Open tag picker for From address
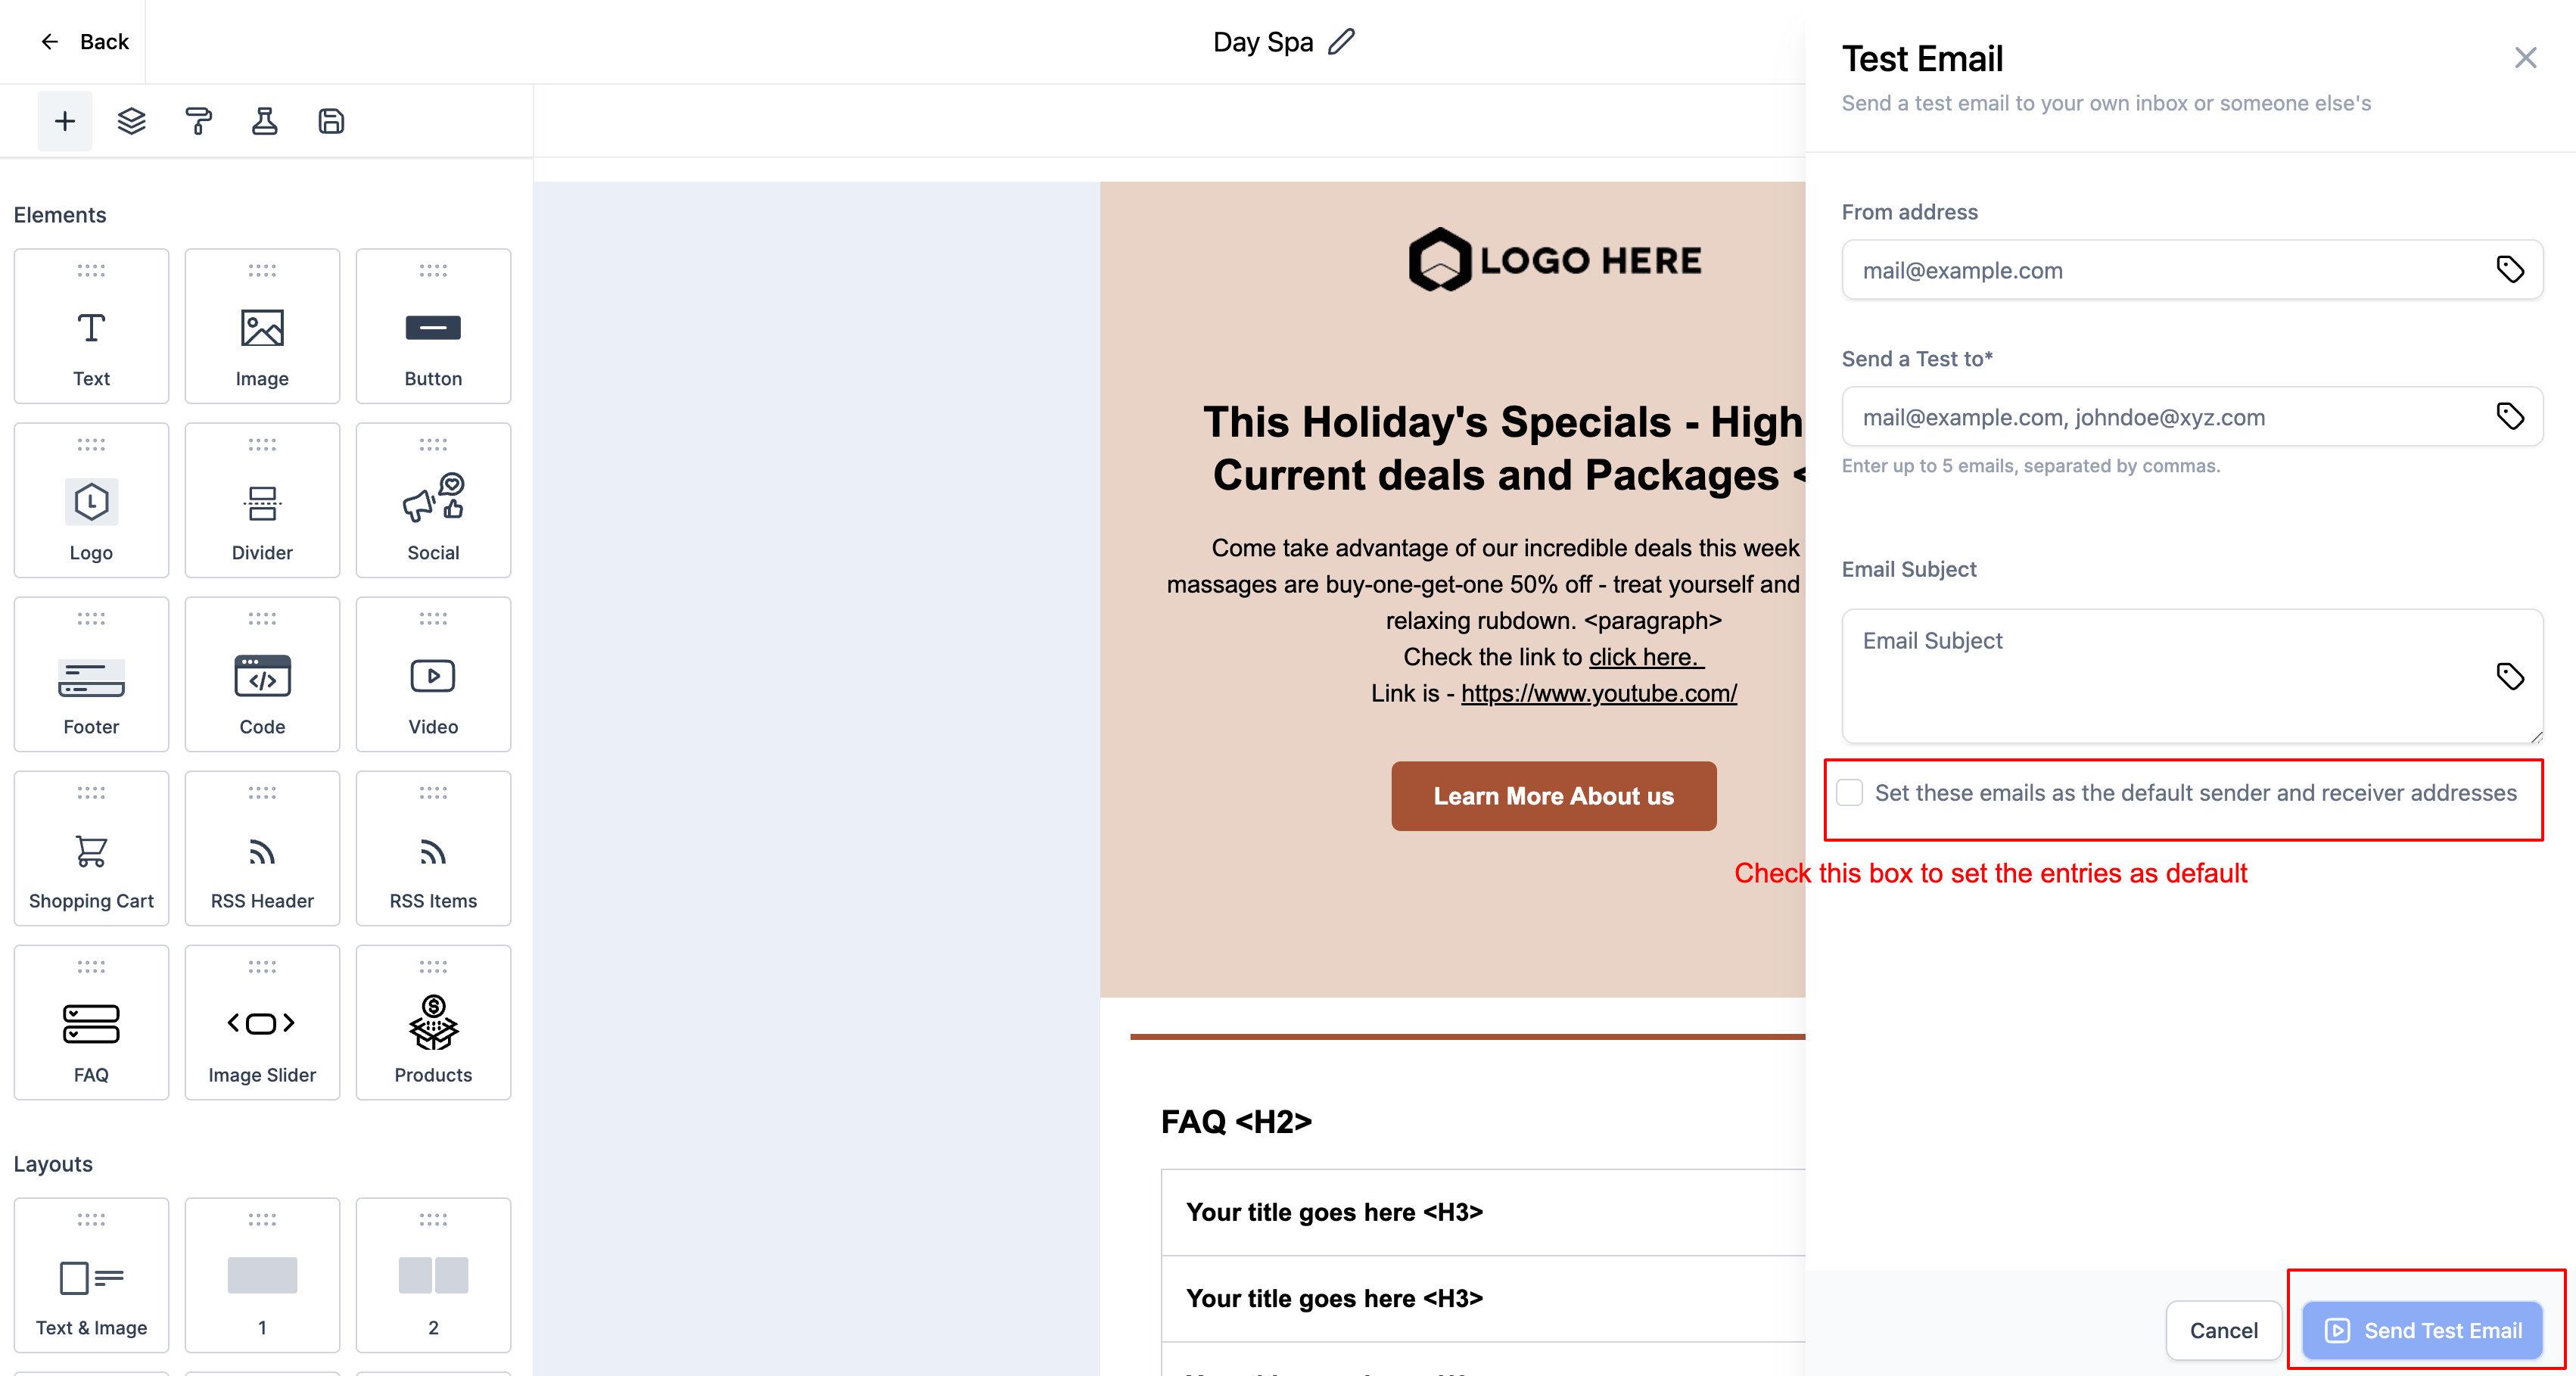 pos(2509,269)
